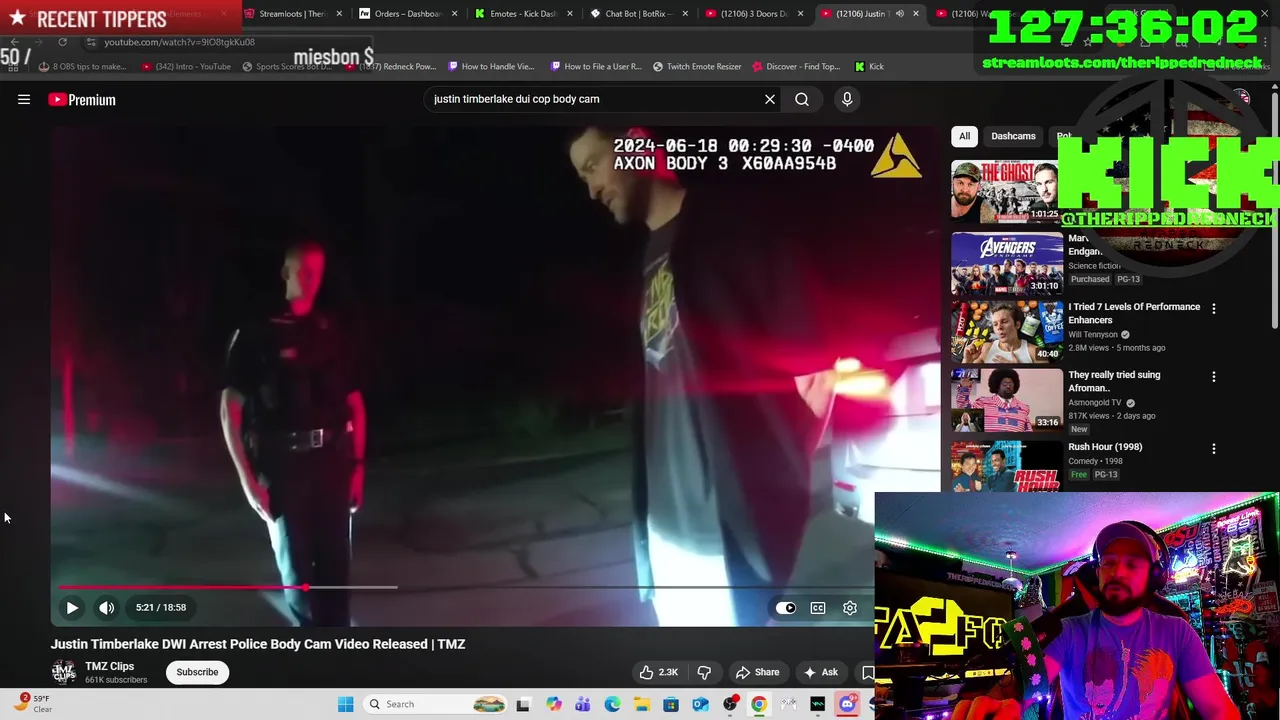The width and height of the screenshot is (1280, 720).
Task: Open File Explorer from taskbar
Action: (x=641, y=704)
